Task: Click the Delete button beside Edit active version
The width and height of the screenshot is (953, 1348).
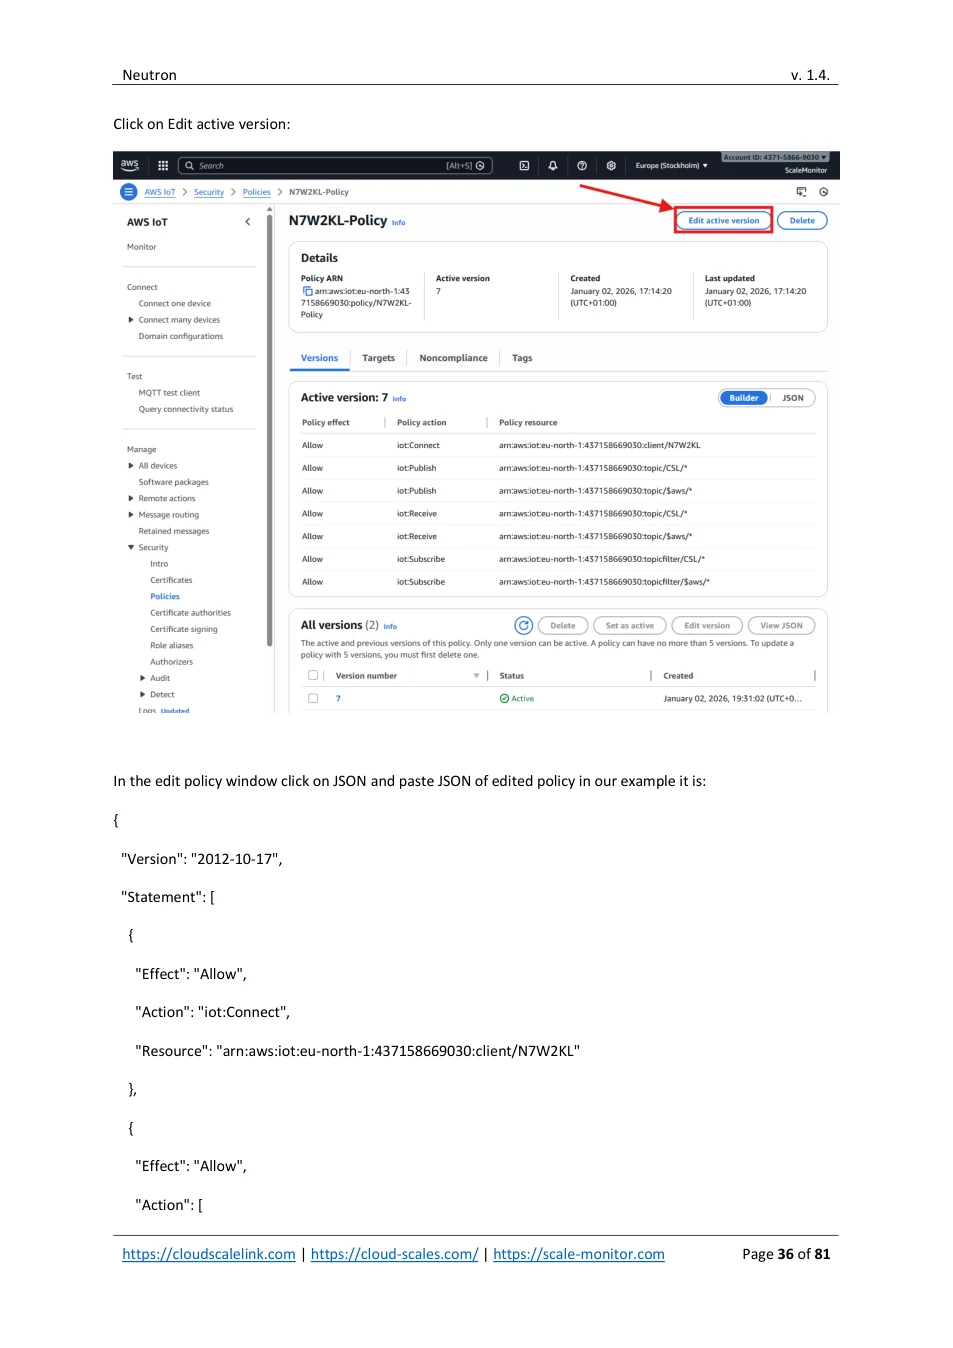Action: (802, 221)
